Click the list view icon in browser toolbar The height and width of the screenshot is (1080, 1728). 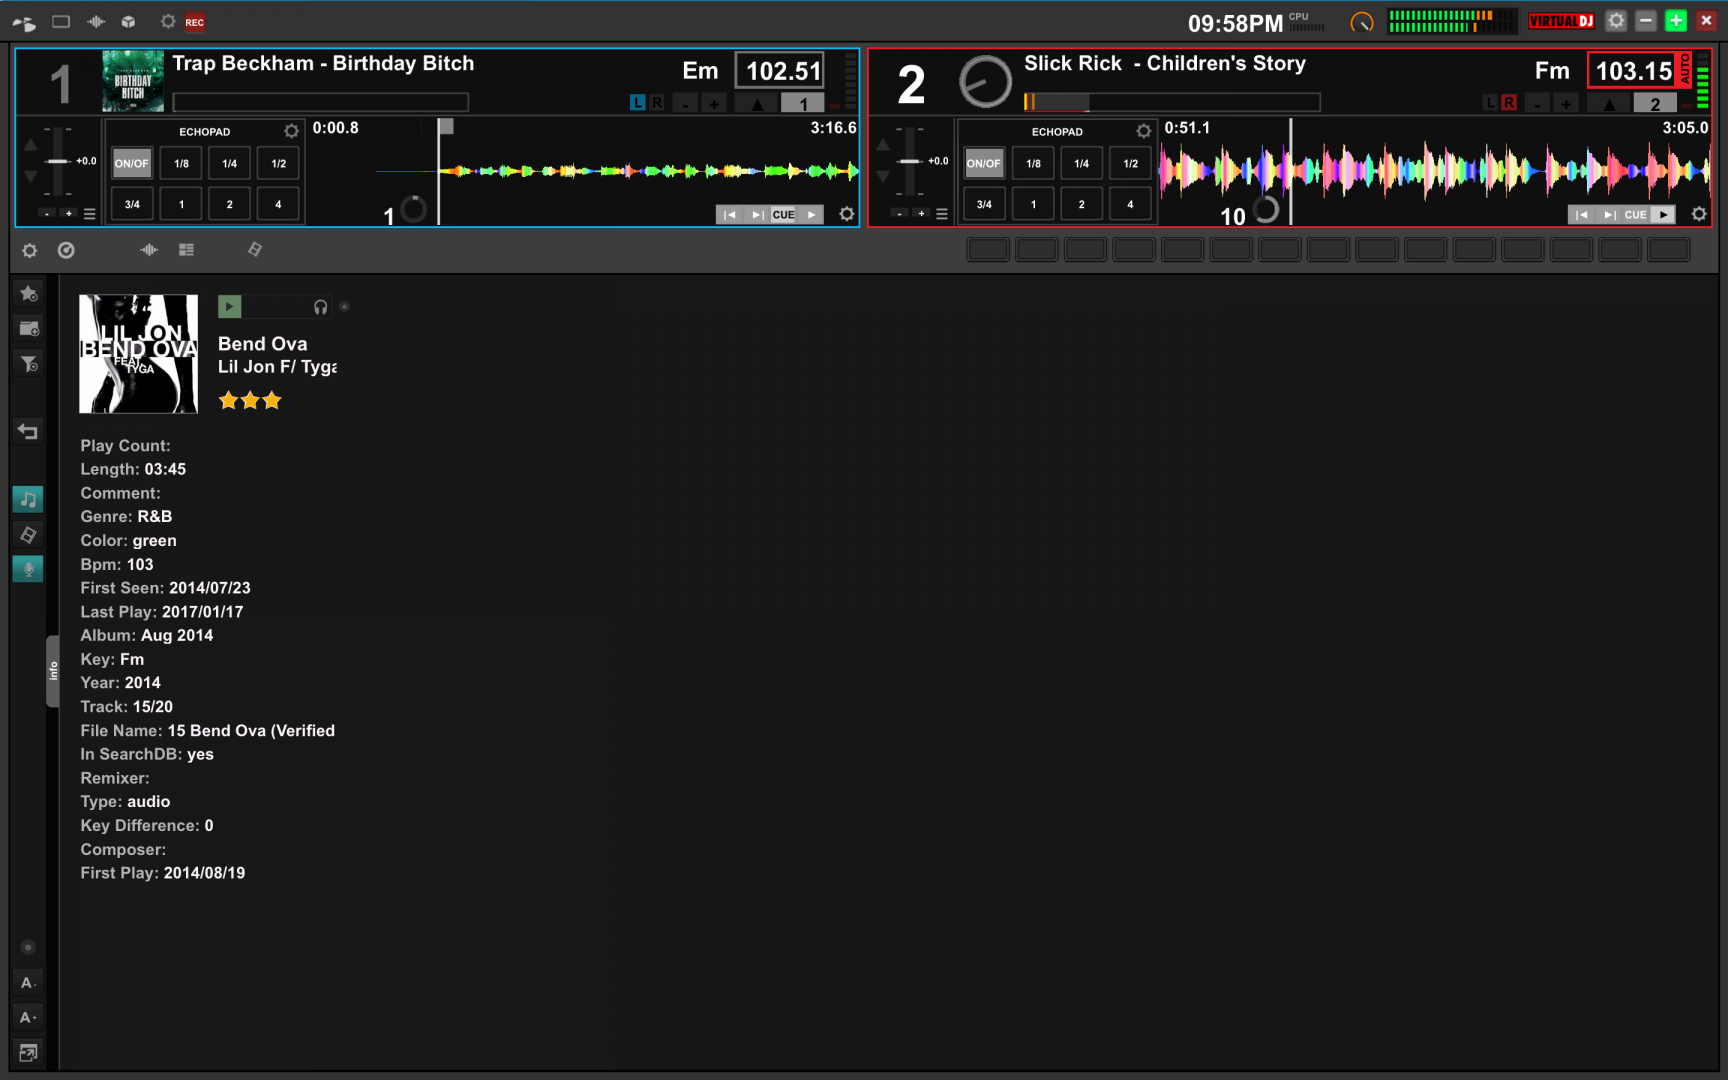pos(186,250)
